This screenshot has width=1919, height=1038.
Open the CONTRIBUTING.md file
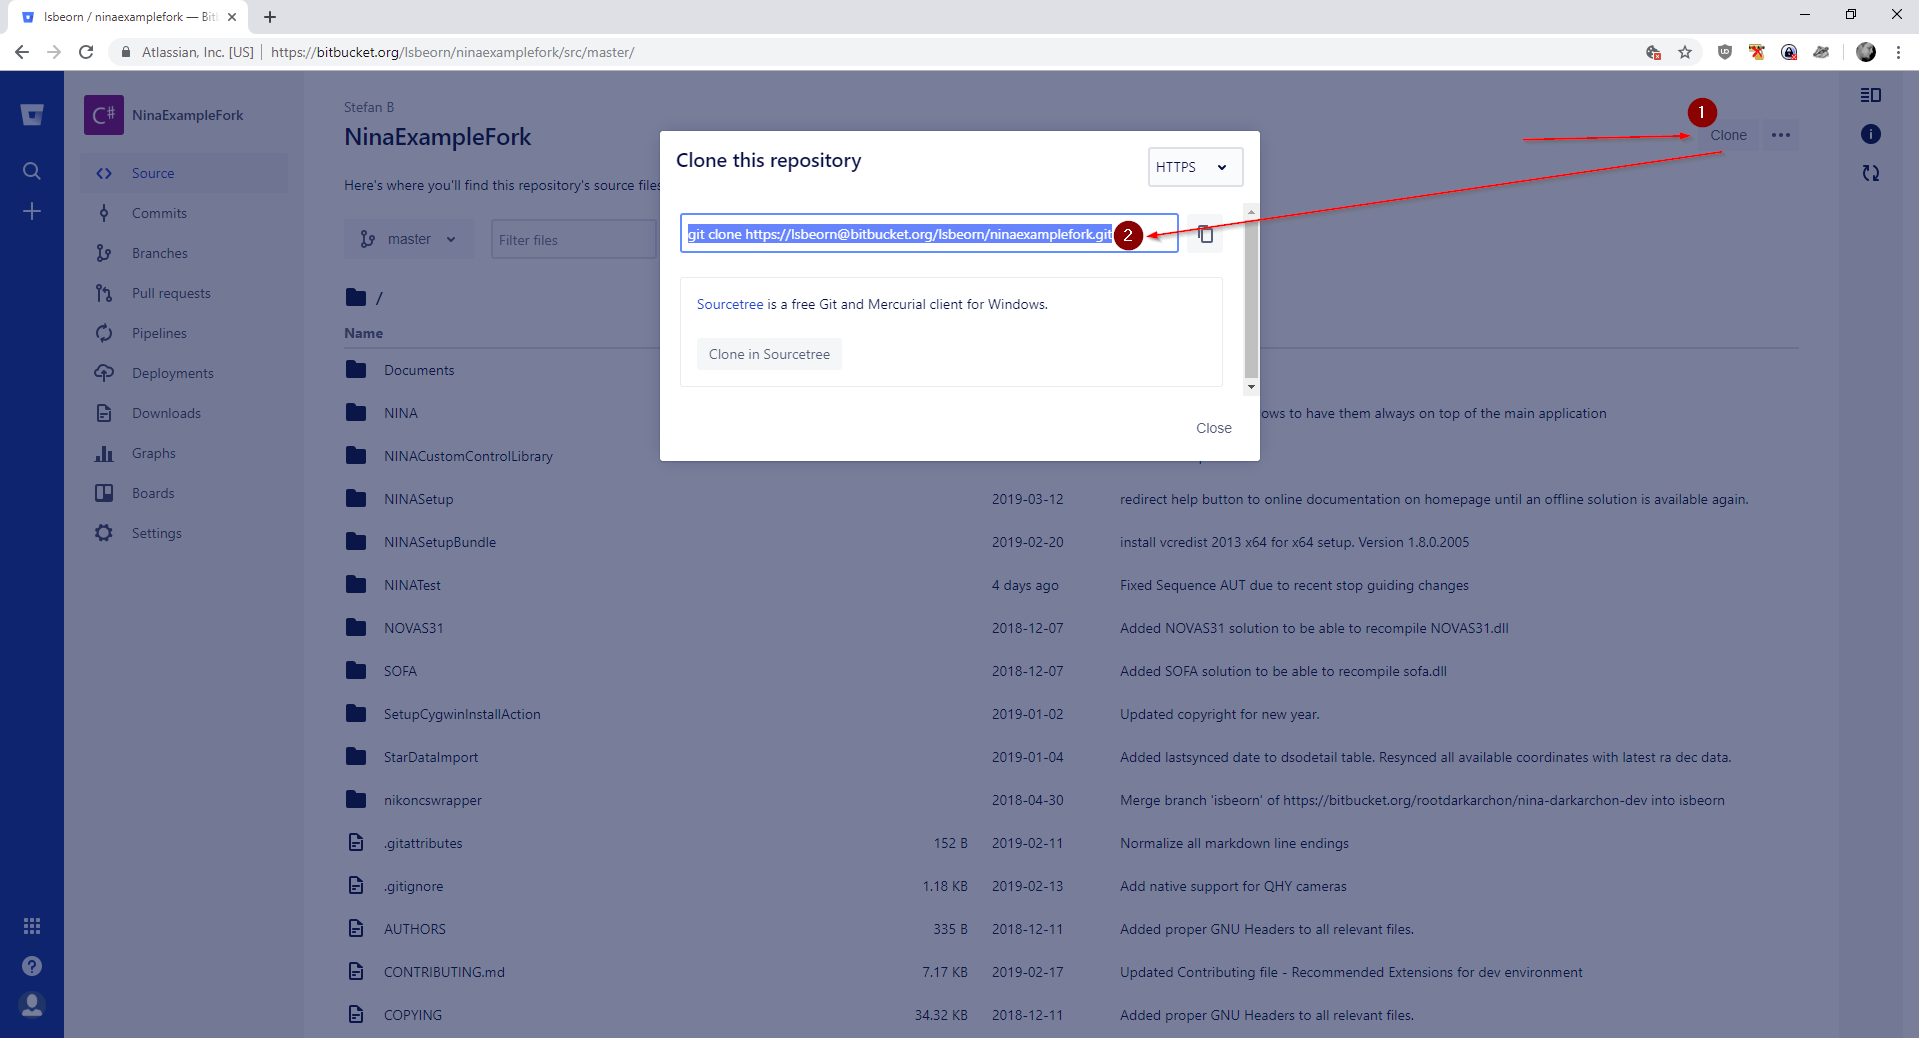(444, 972)
